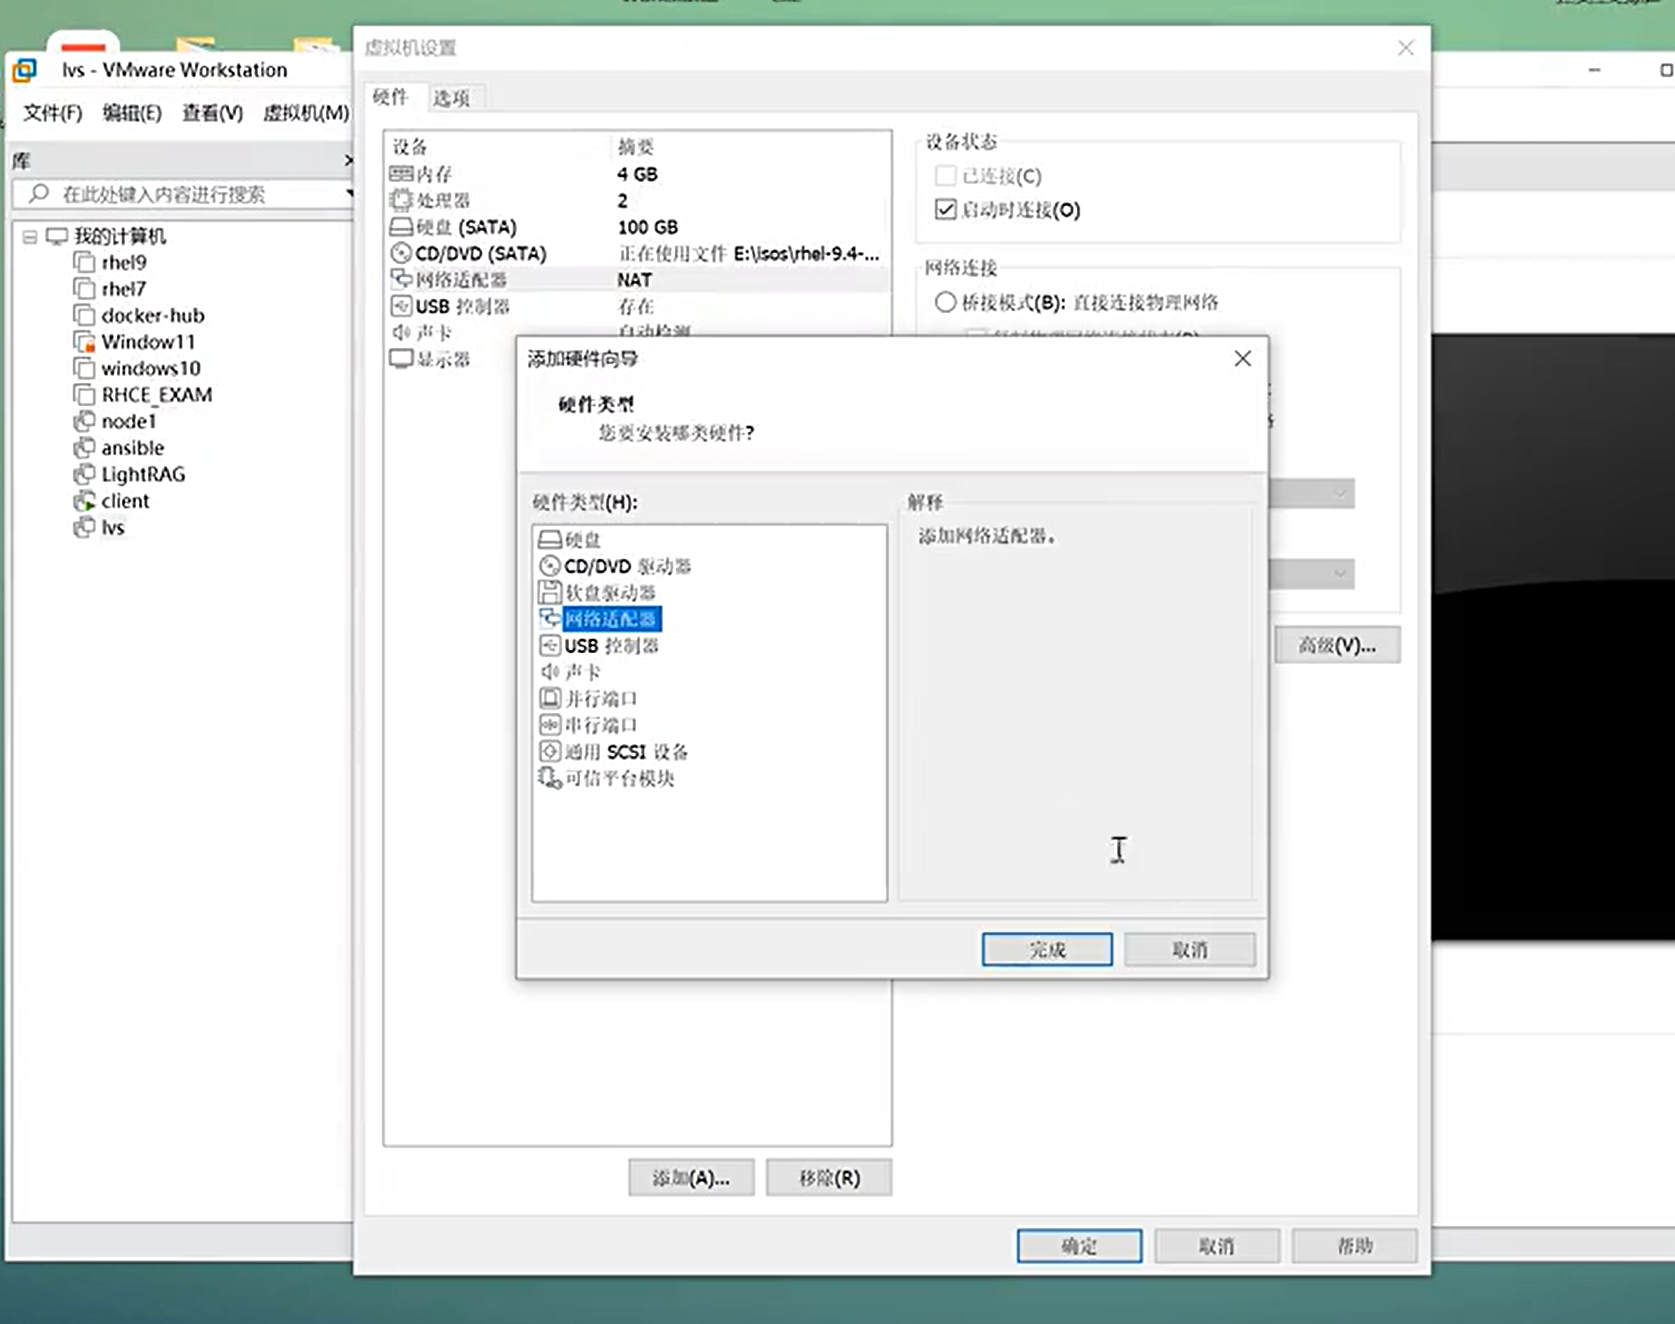The width and height of the screenshot is (1675, 1324).
Task: Select the 硬盘 hard disk icon in wizard list
Action: (x=549, y=540)
